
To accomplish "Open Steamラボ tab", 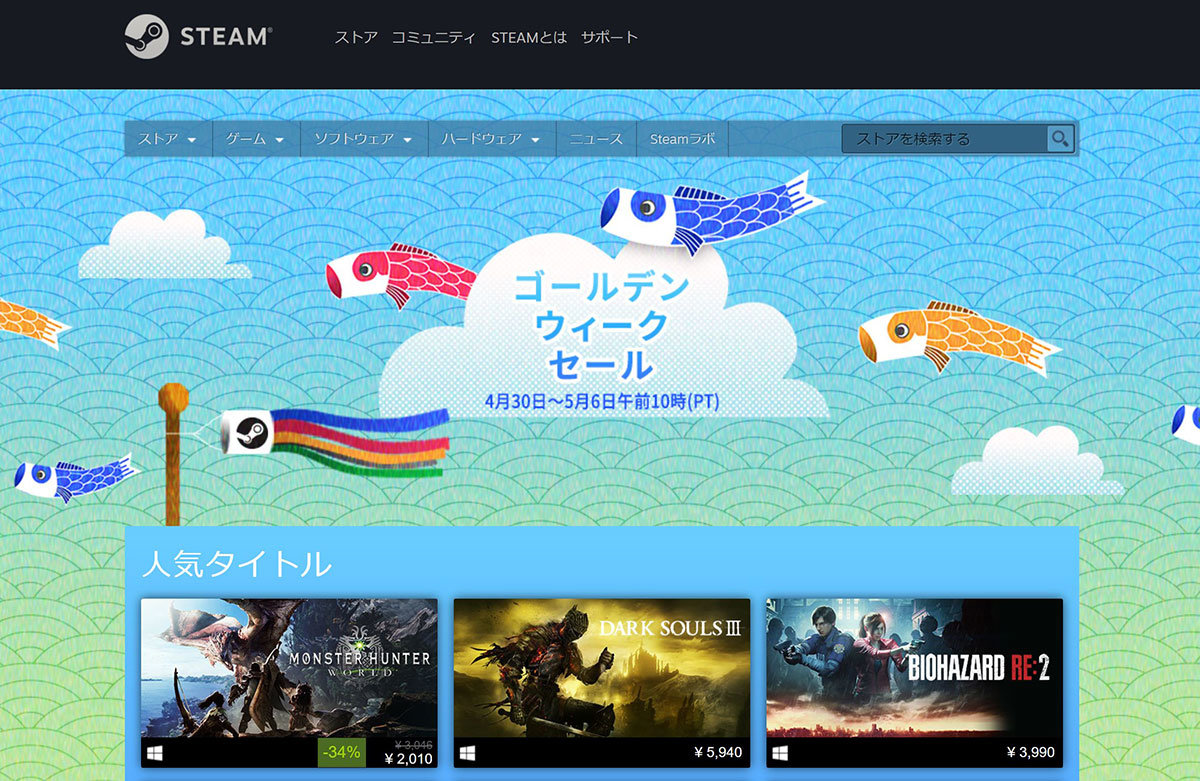I will click(682, 139).
